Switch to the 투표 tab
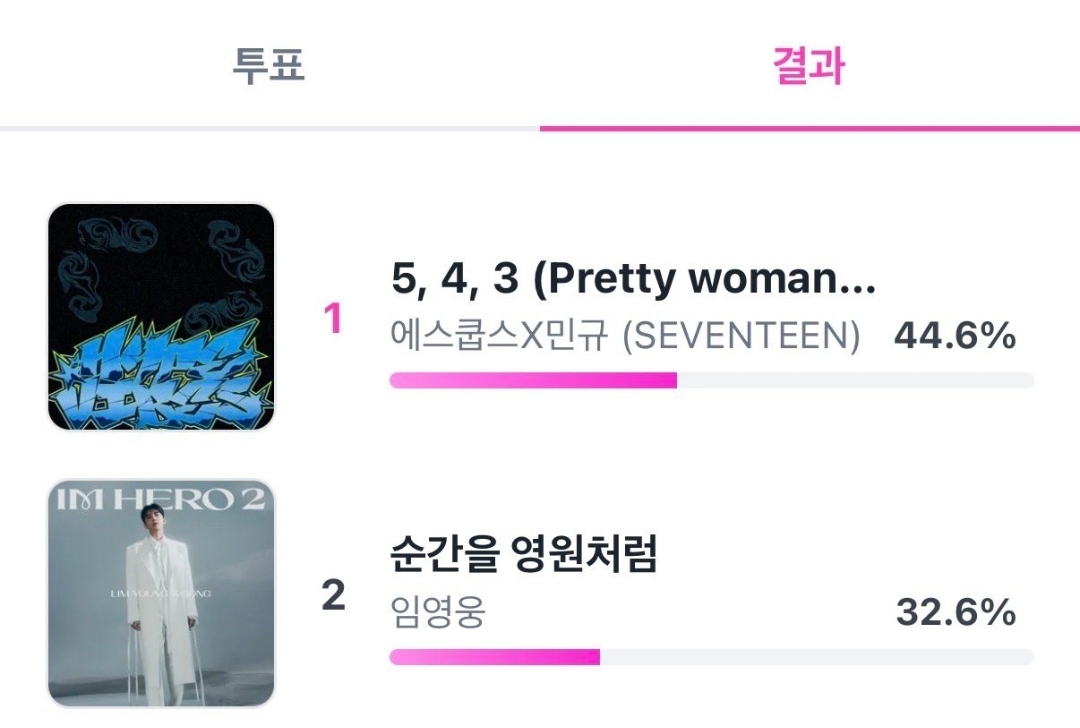The image size is (1080, 728). click(x=269, y=66)
